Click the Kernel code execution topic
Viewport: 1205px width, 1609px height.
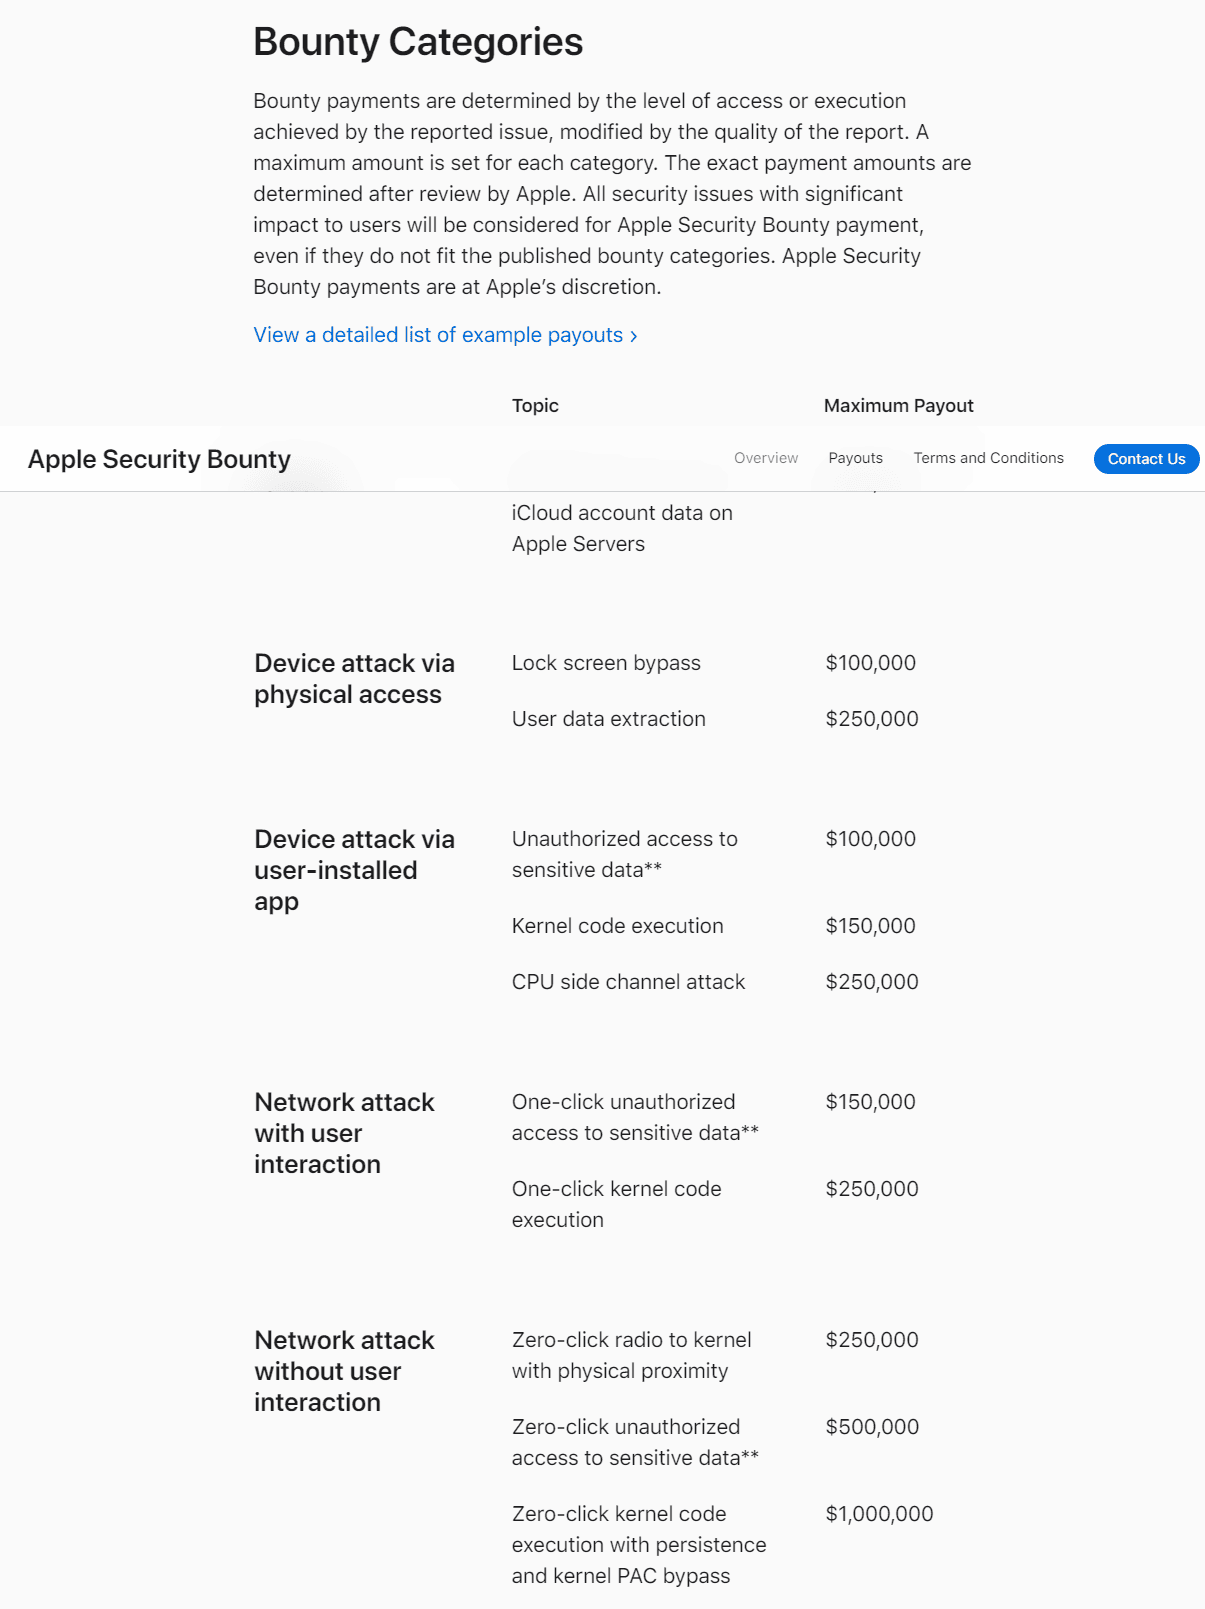tap(617, 926)
